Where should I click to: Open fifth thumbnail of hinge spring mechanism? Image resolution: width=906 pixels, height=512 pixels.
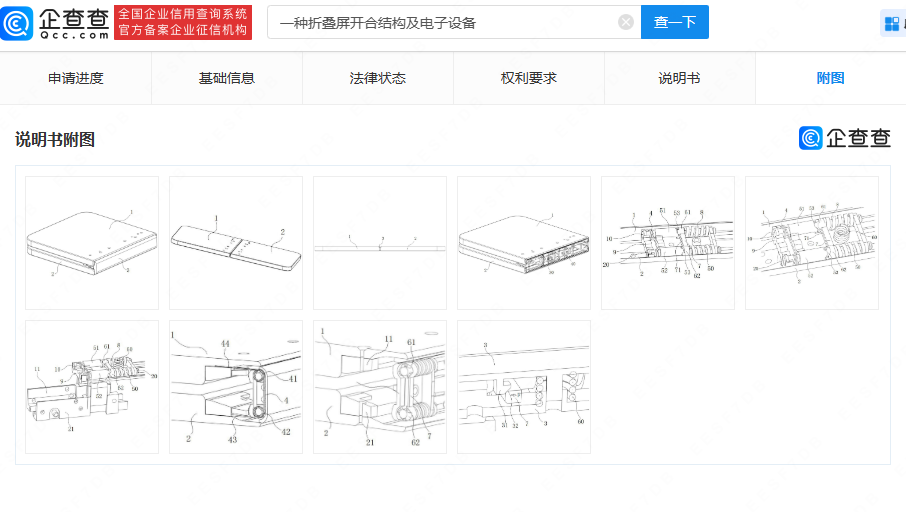(x=668, y=243)
